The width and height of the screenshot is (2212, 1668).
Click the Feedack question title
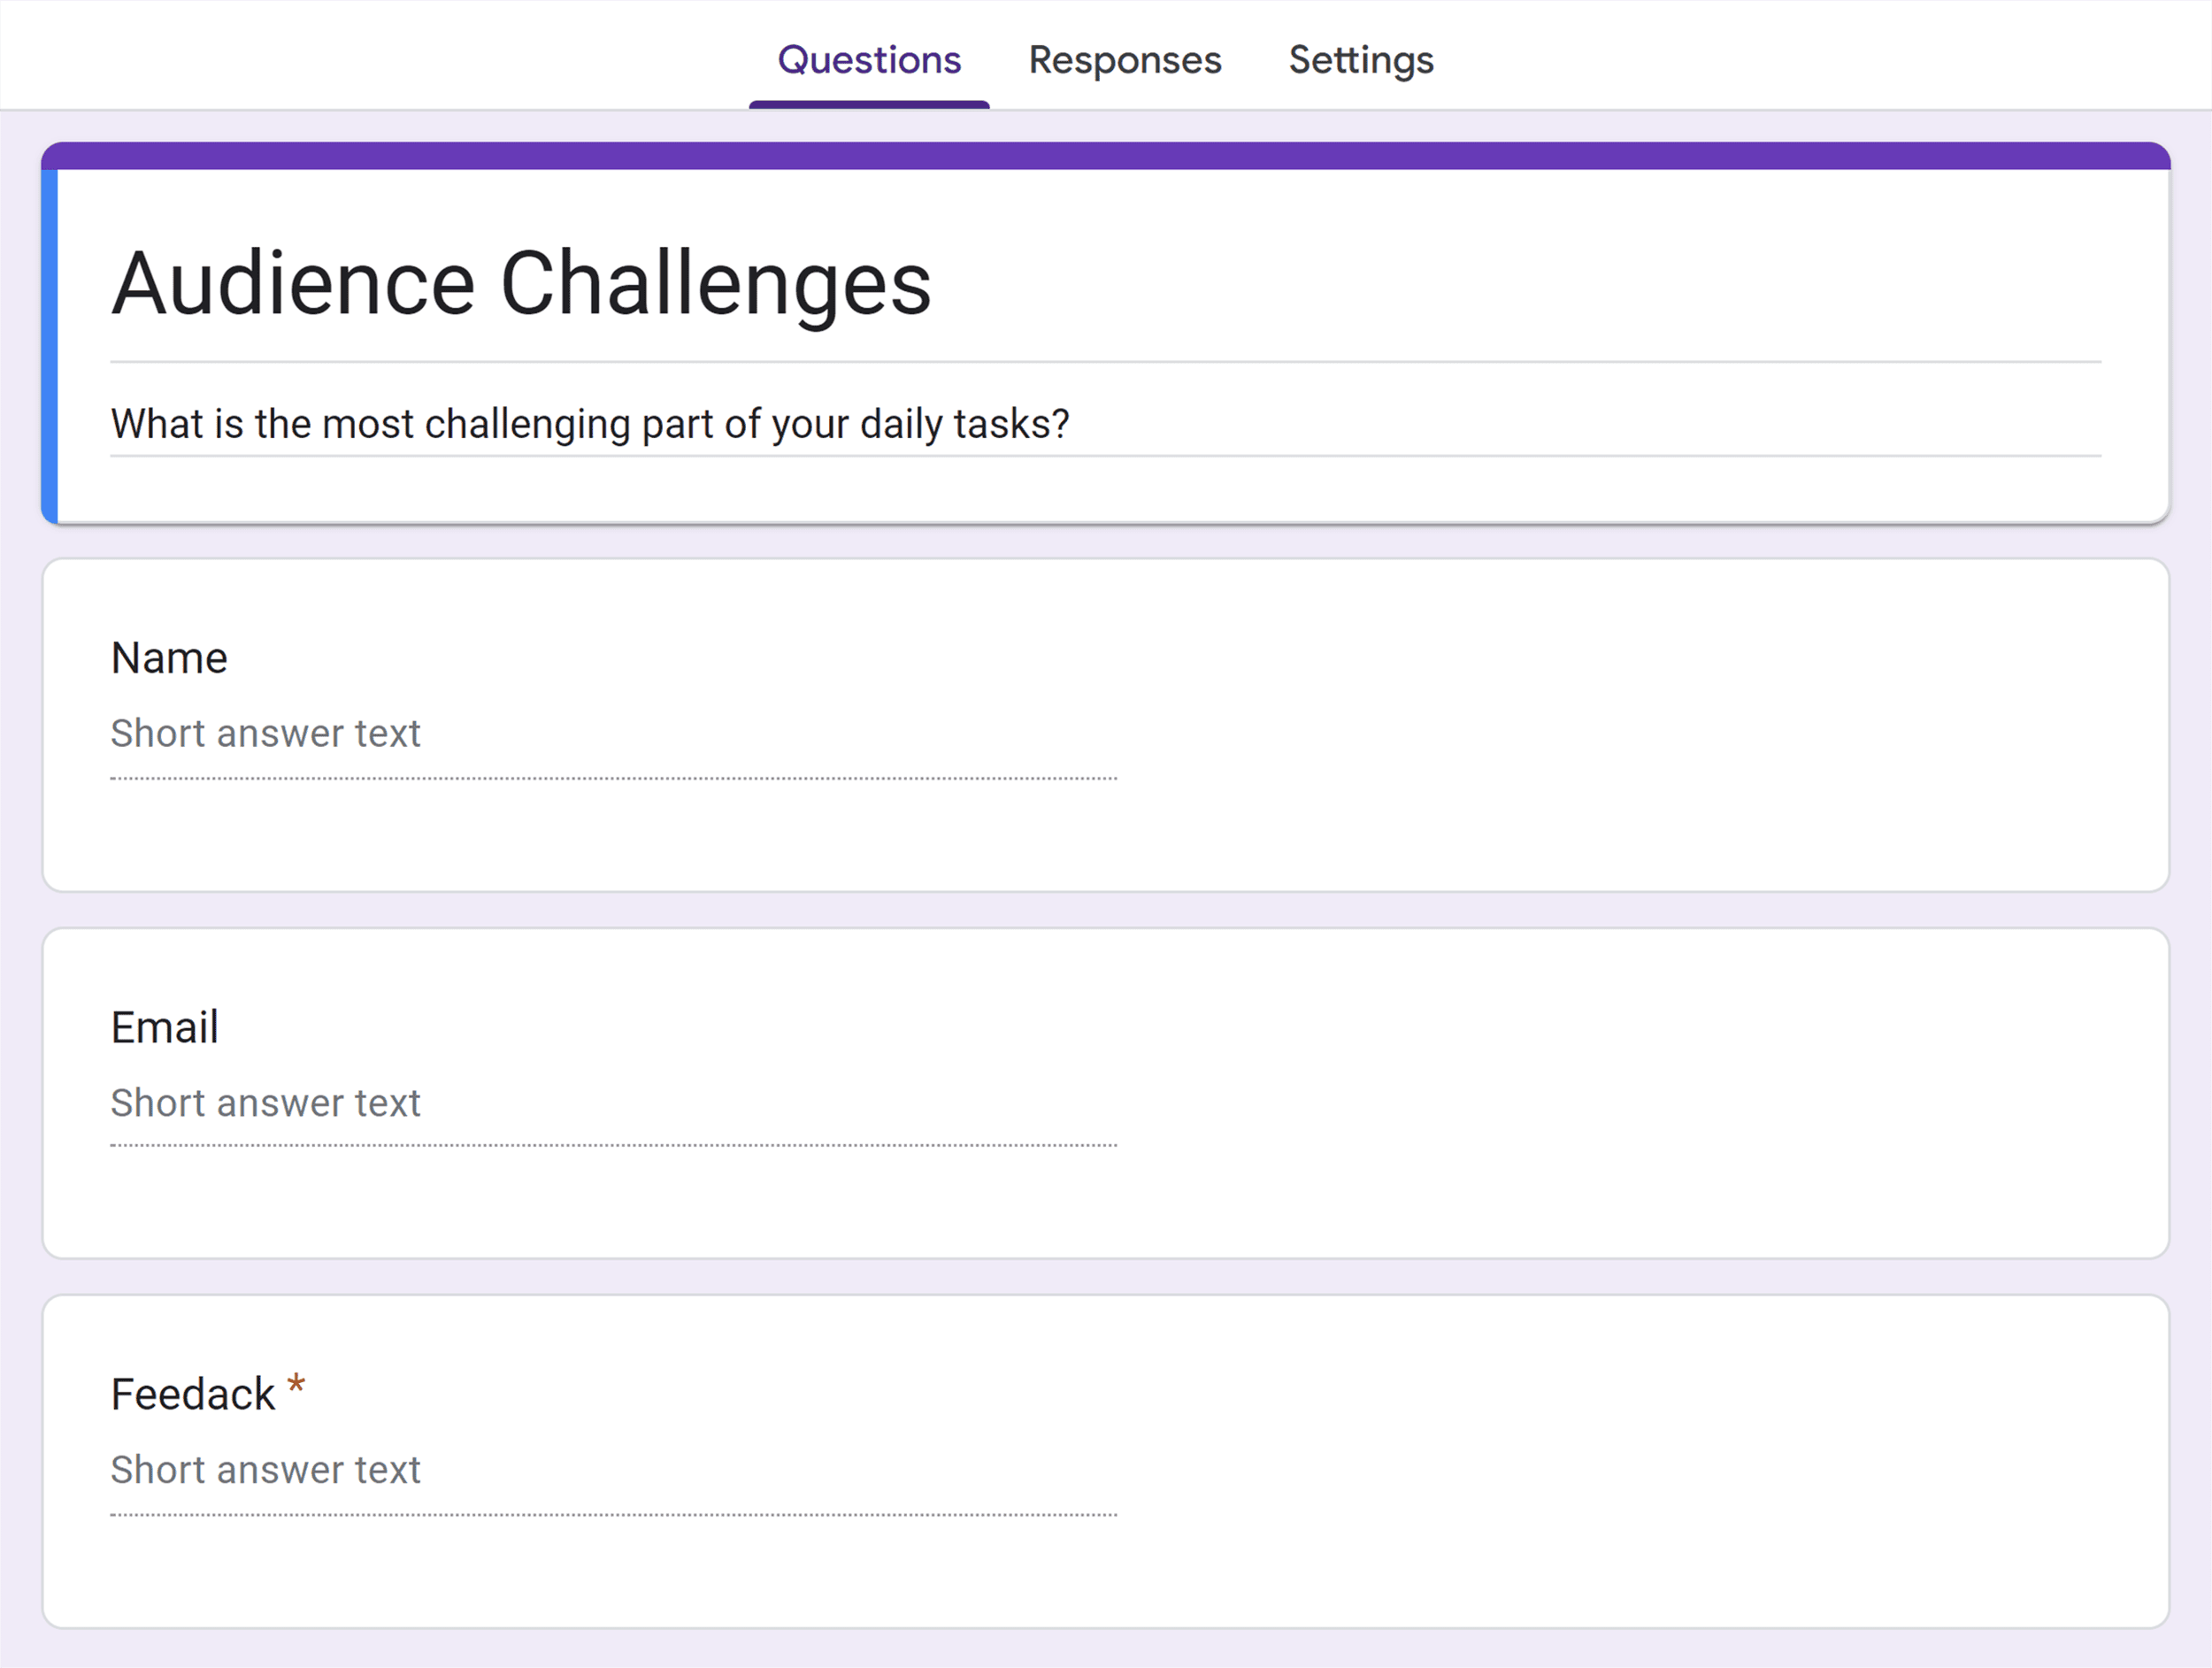193,1392
